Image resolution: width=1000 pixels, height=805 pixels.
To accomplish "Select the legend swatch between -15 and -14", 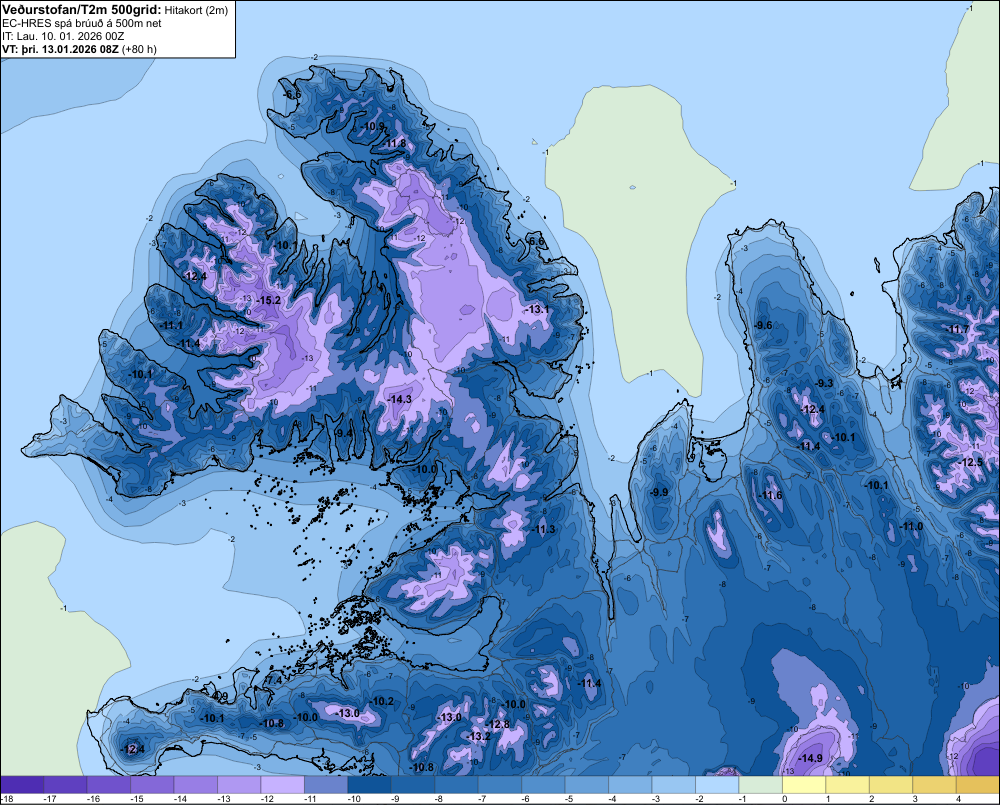I will [152, 784].
